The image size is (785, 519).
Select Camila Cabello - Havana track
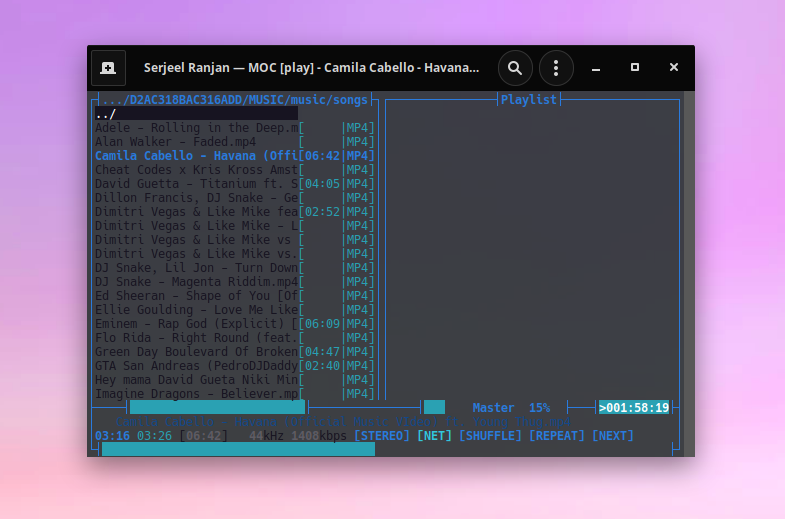click(234, 156)
